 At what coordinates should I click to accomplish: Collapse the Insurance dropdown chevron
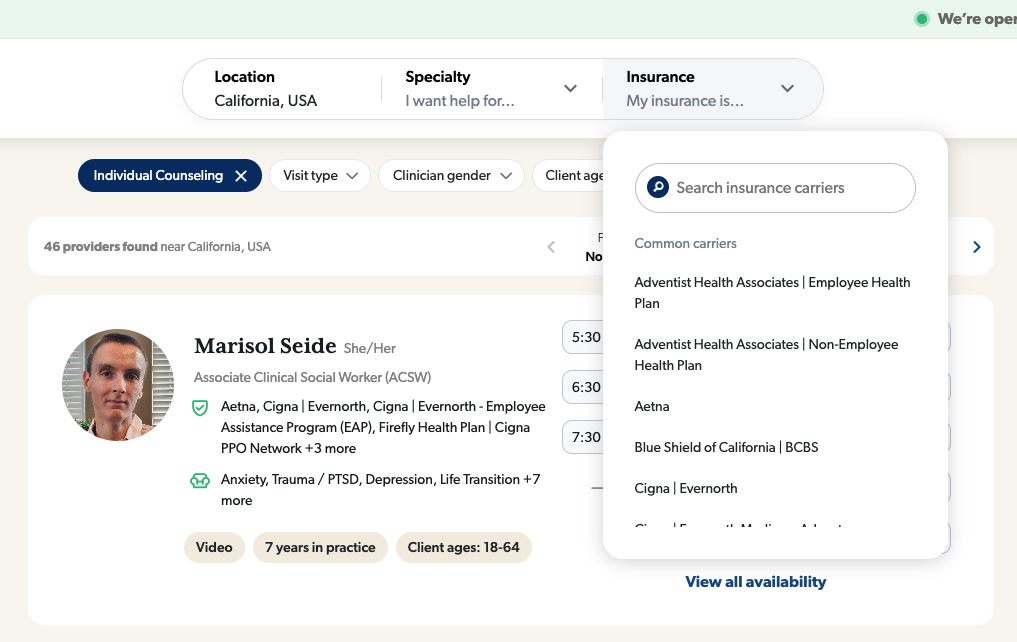click(x=787, y=89)
